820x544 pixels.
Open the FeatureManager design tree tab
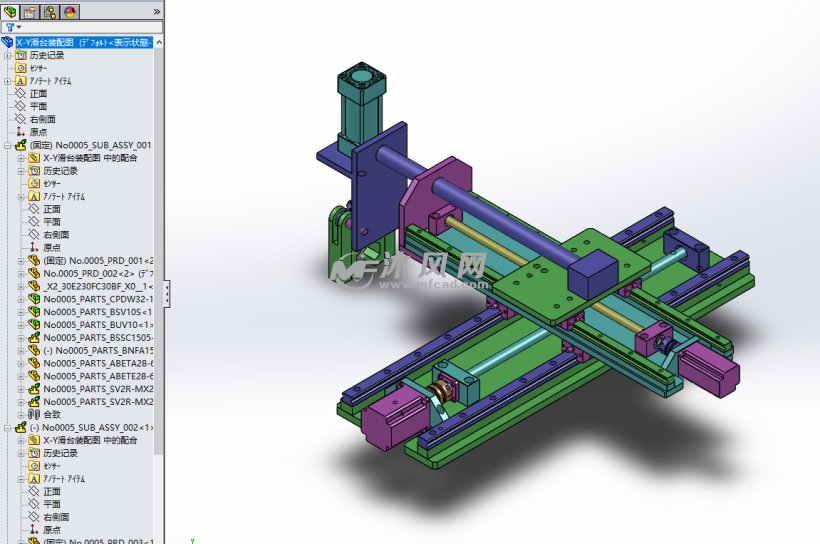(x=11, y=11)
